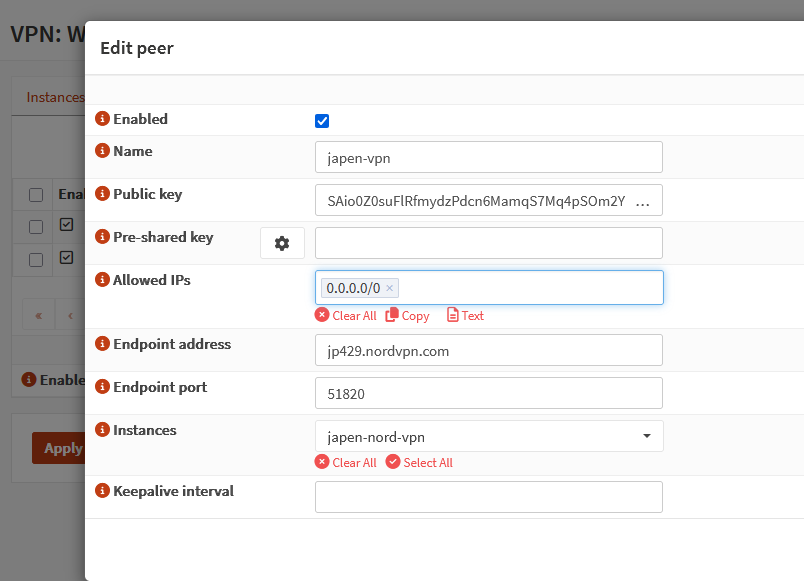Select All Instances
Viewport: 804px width, 581px height.
[419, 462]
